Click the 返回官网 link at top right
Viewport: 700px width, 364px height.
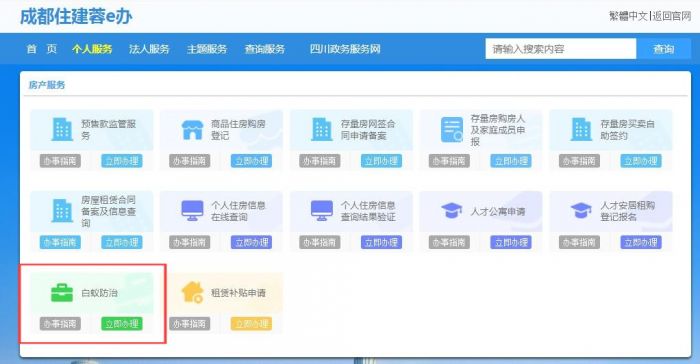click(x=671, y=16)
